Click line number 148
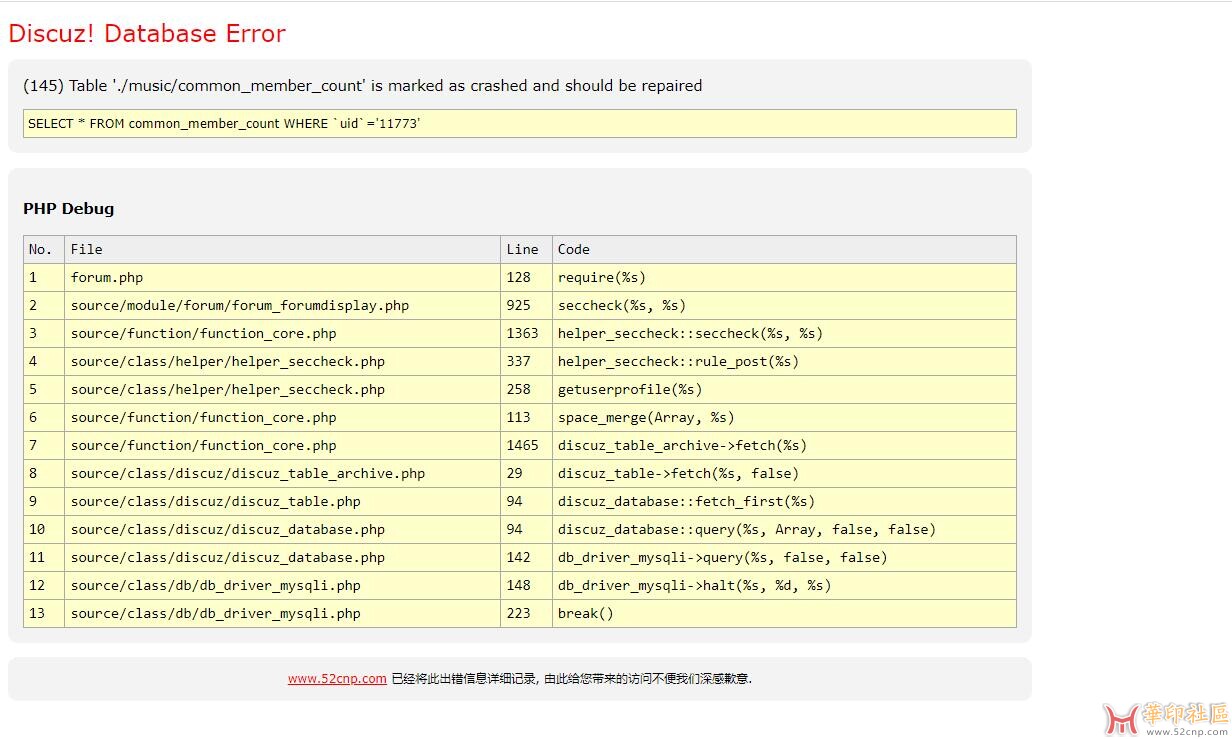The width and height of the screenshot is (1232, 739). (x=527, y=585)
